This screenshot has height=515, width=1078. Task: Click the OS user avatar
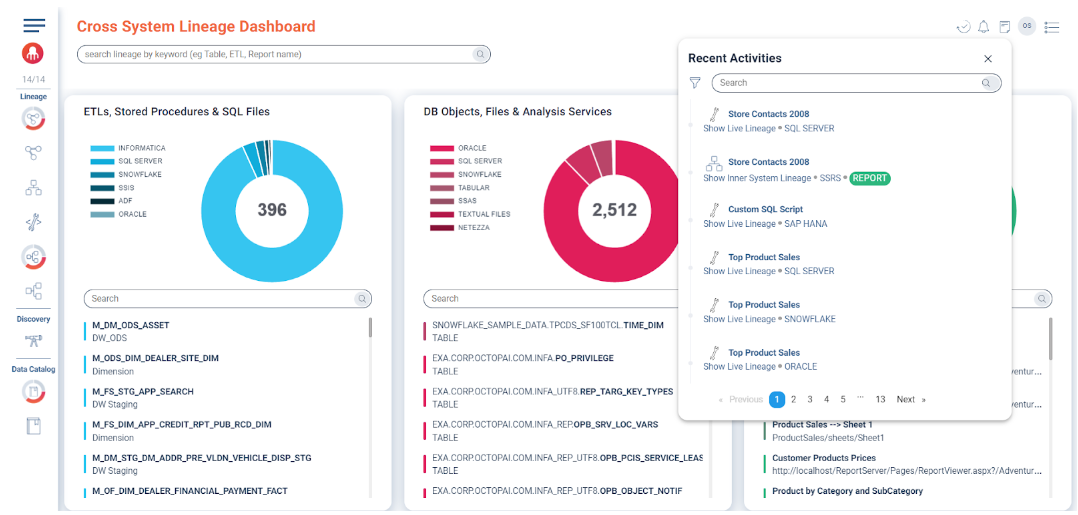(x=1027, y=26)
